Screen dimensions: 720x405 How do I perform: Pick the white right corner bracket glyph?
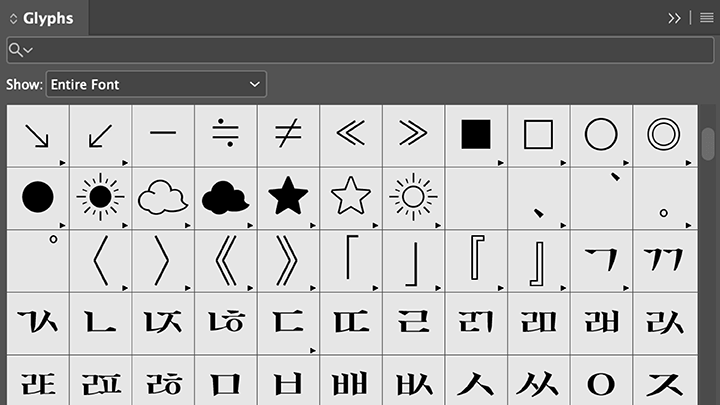(x=539, y=261)
